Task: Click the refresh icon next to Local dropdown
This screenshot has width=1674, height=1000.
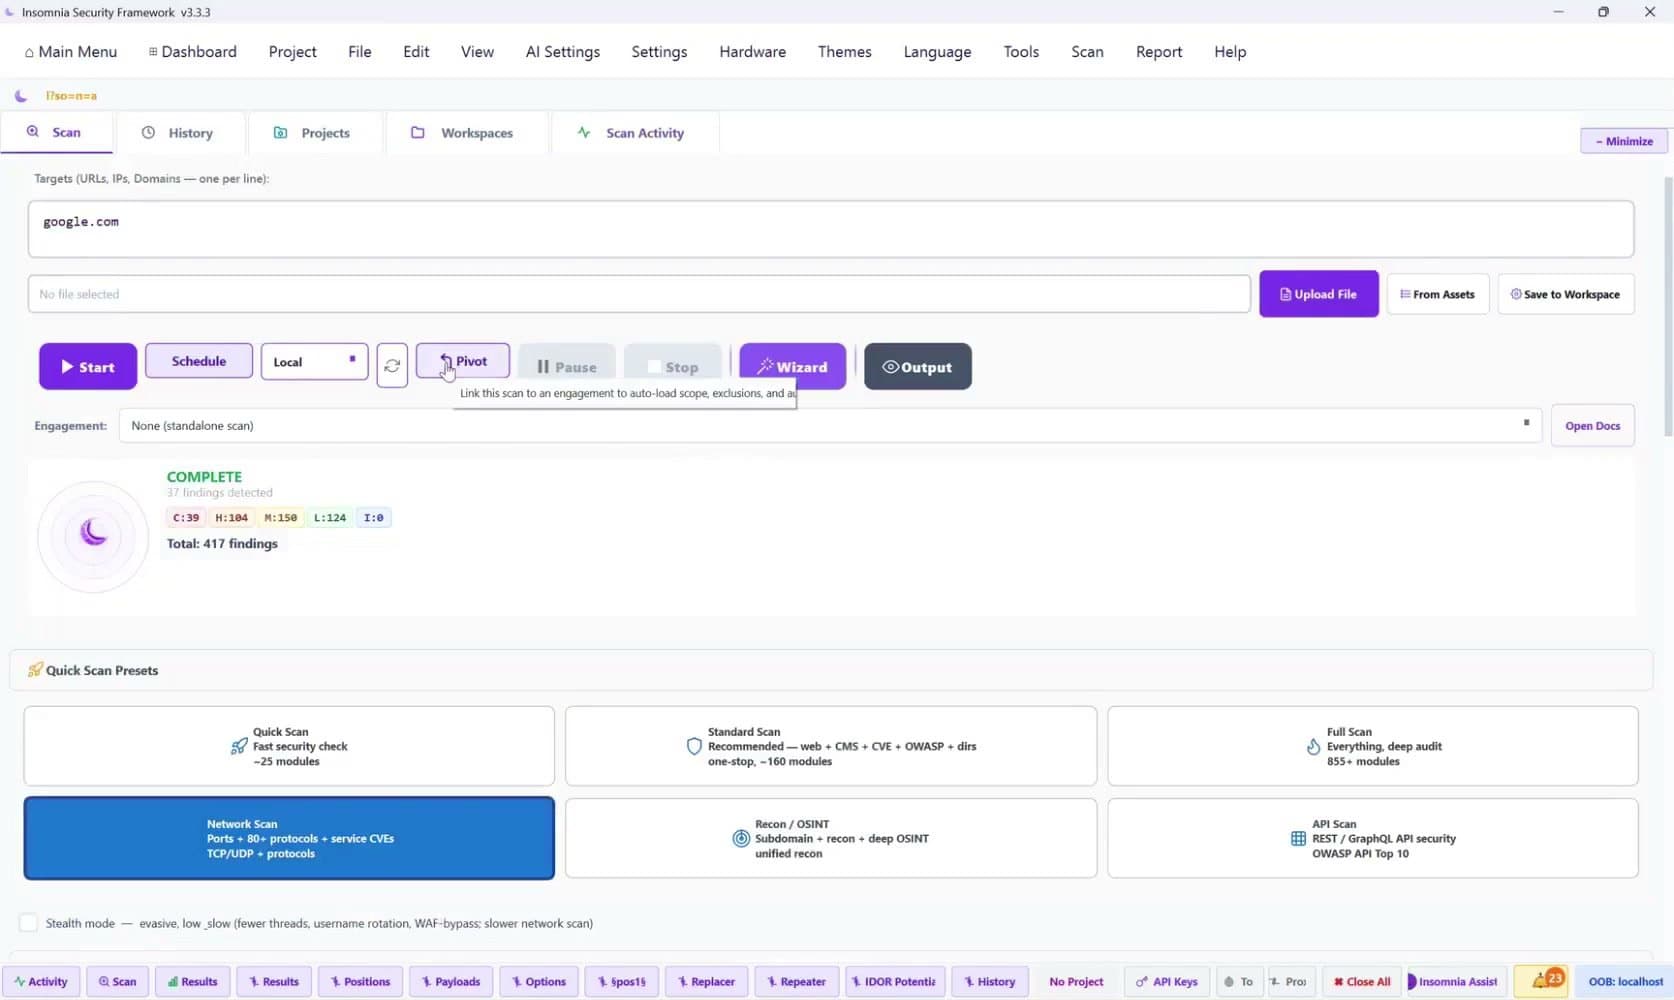Action: point(392,366)
